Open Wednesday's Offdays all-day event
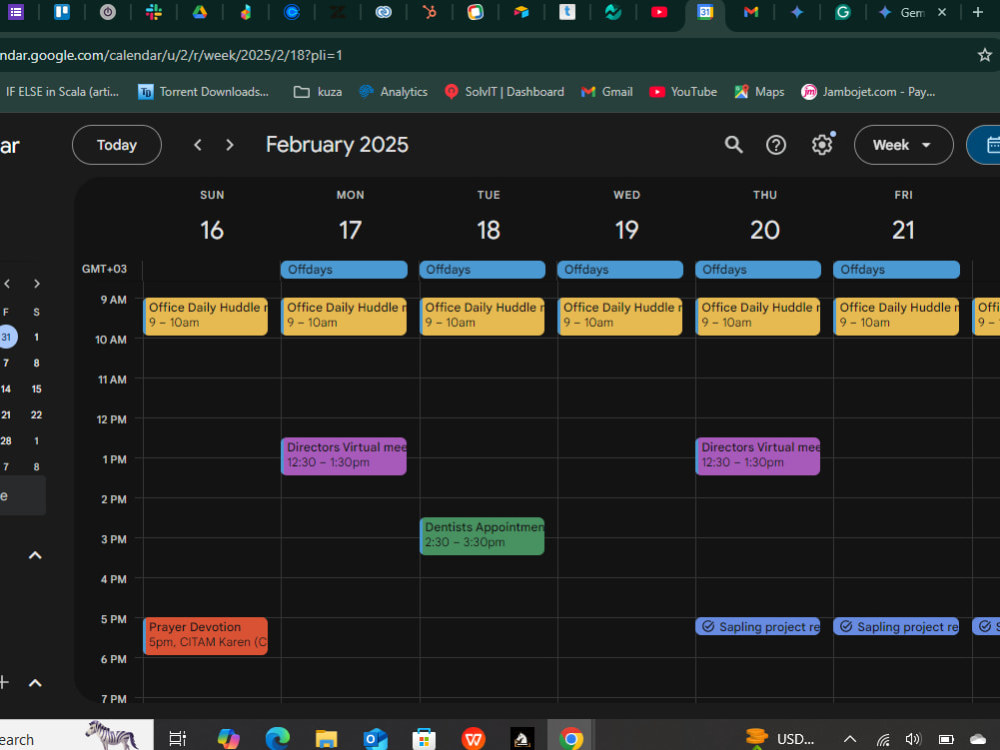 (x=620, y=270)
